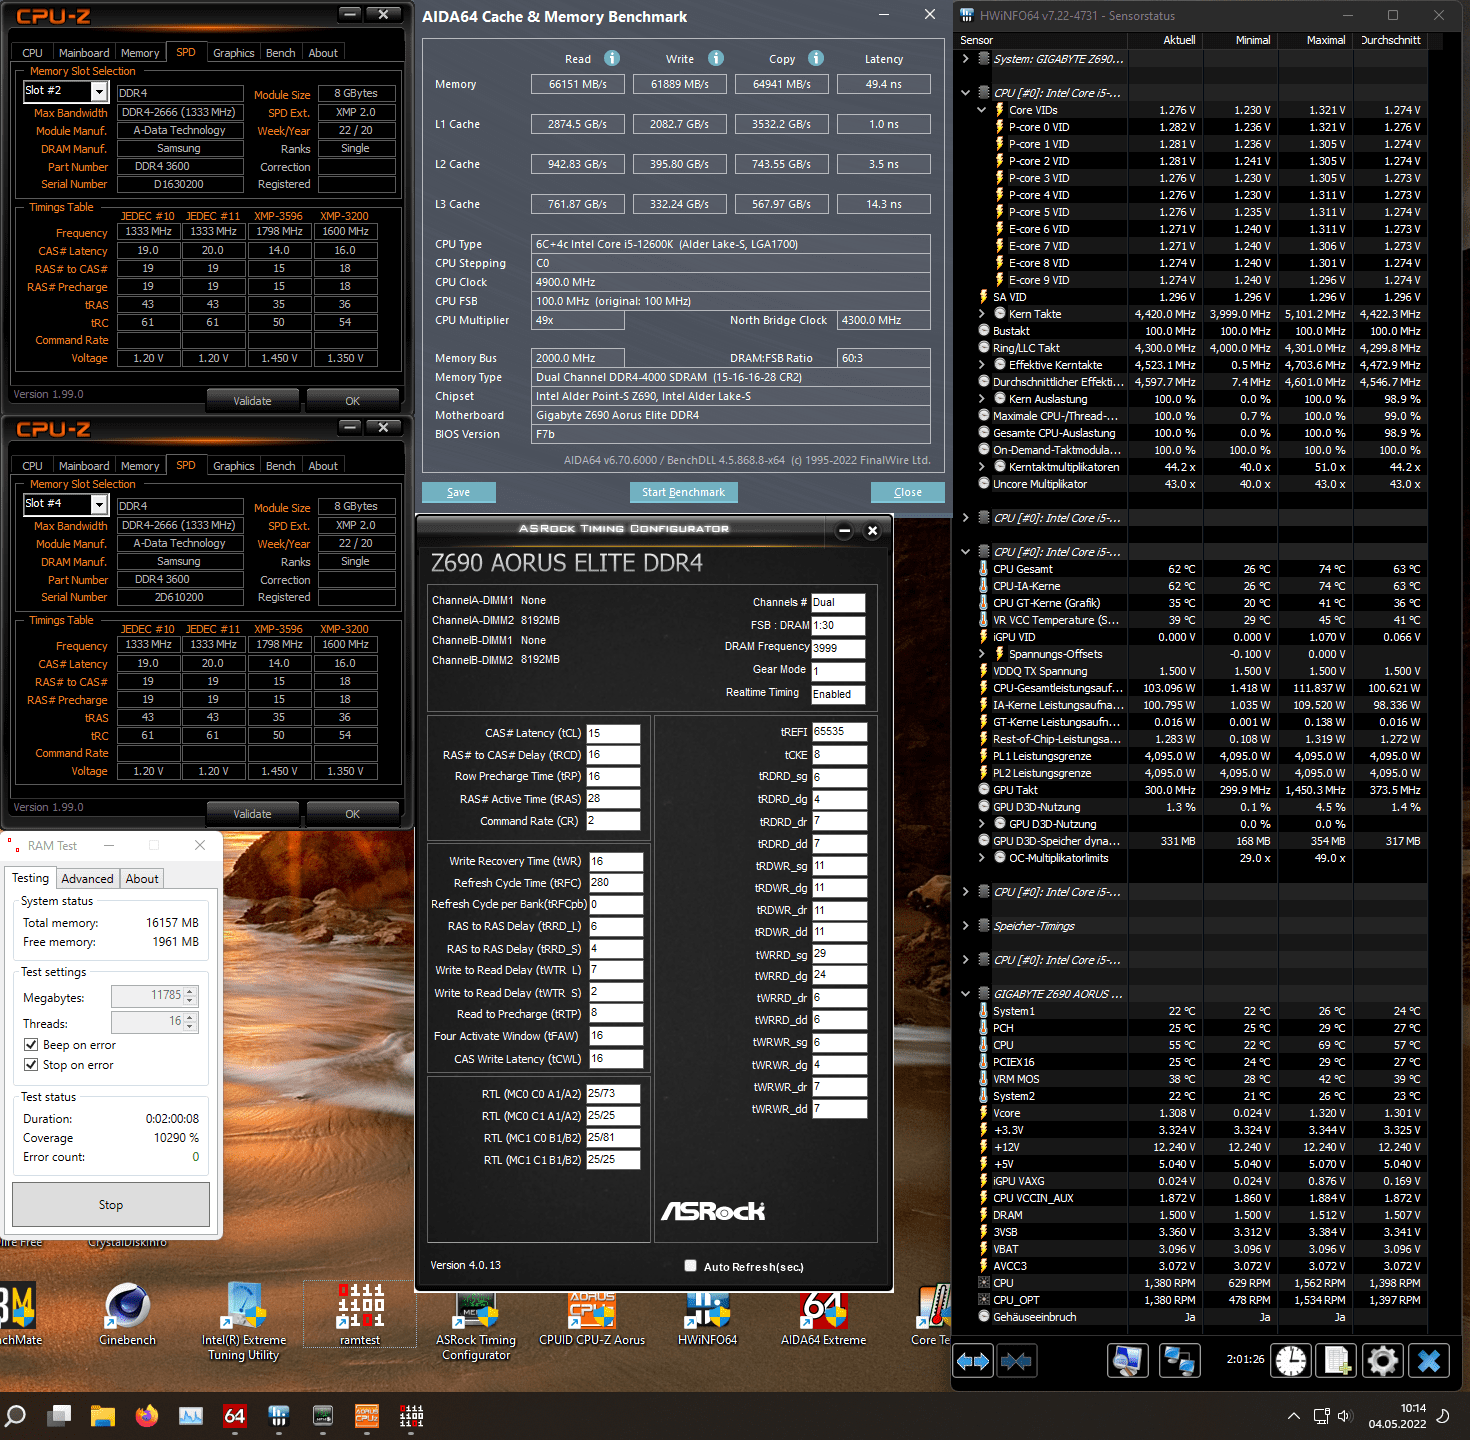Screen dimensions: 1470x1440
Task: Open File Explorer from taskbar
Action: point(103,1416)
